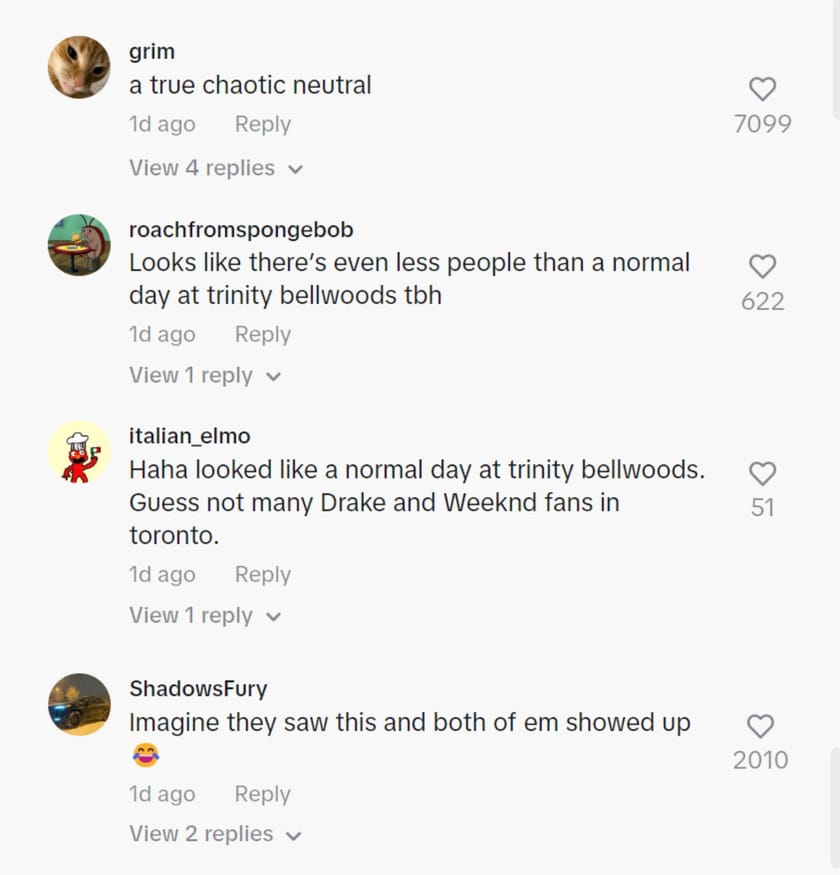The width and height of the screenshot is (840, 875).
Task: Open grim's profile picture
Action: coord(79,68)
